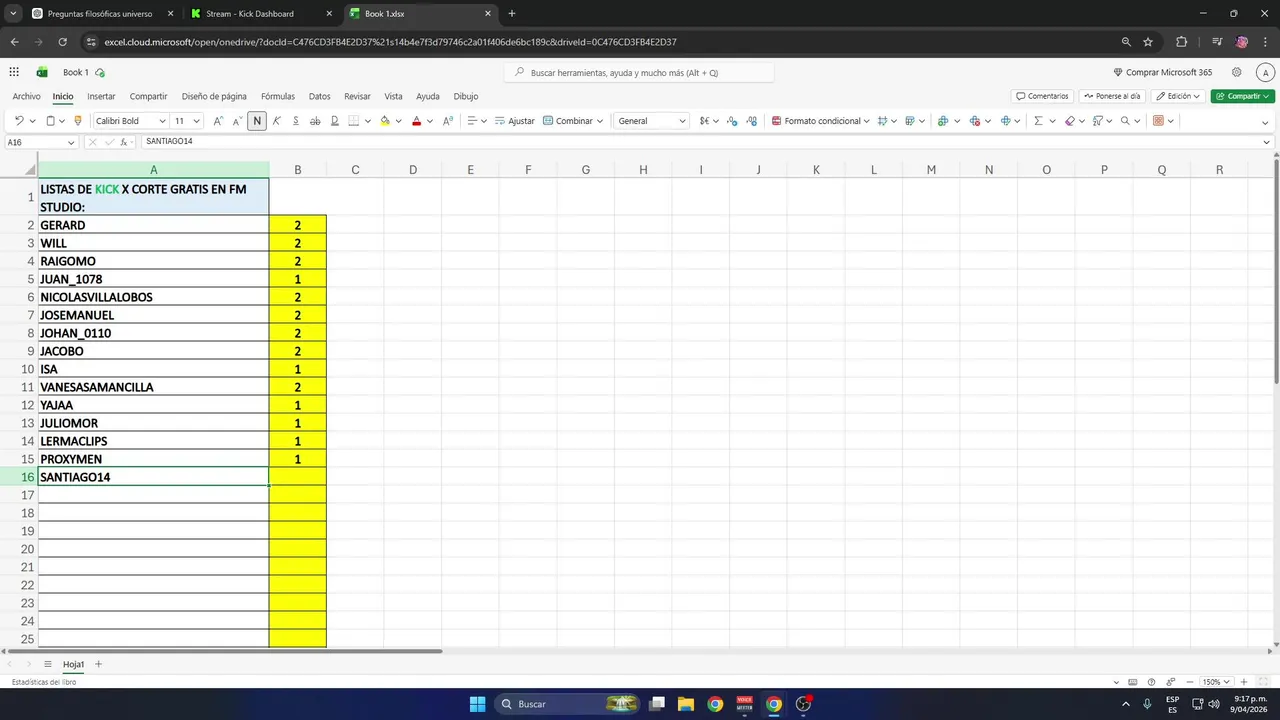Click the delete cells icon
Image resolution: width=1280 pixels, height=720 pixels.
click(x=974, y=121)
